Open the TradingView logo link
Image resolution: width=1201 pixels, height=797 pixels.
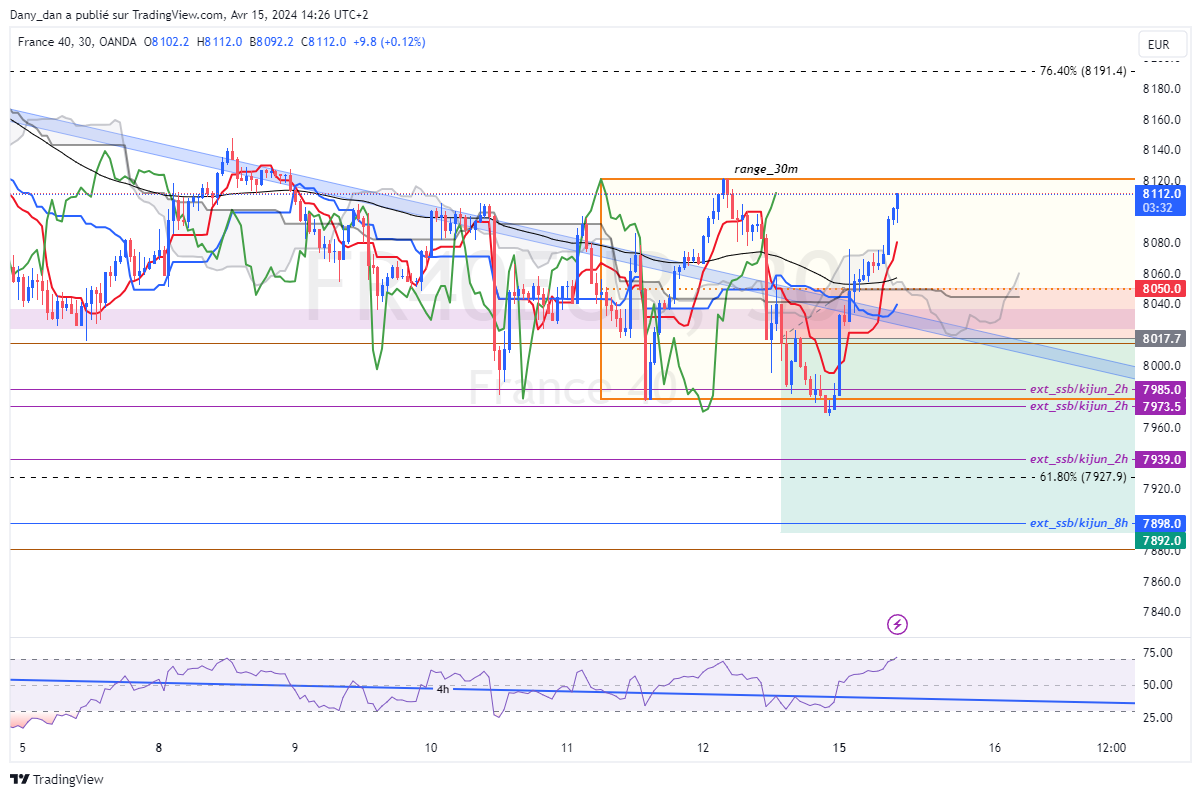57,779
